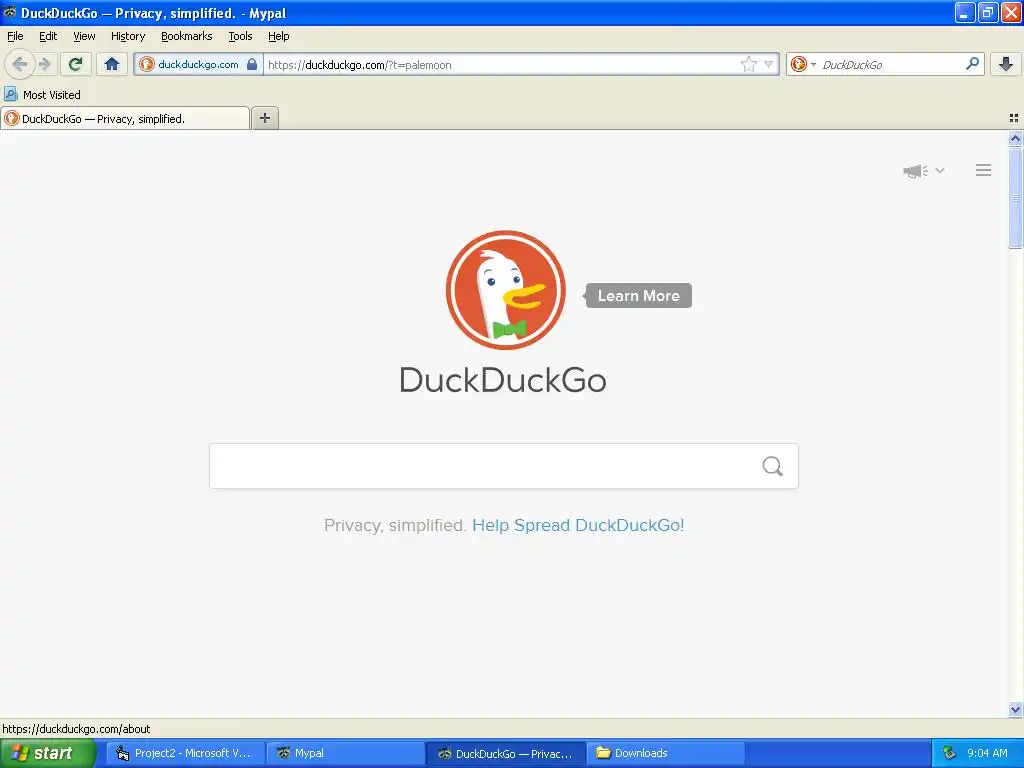Open the File menu
The height and width of the screenshot is (768, 1024).
15,36
